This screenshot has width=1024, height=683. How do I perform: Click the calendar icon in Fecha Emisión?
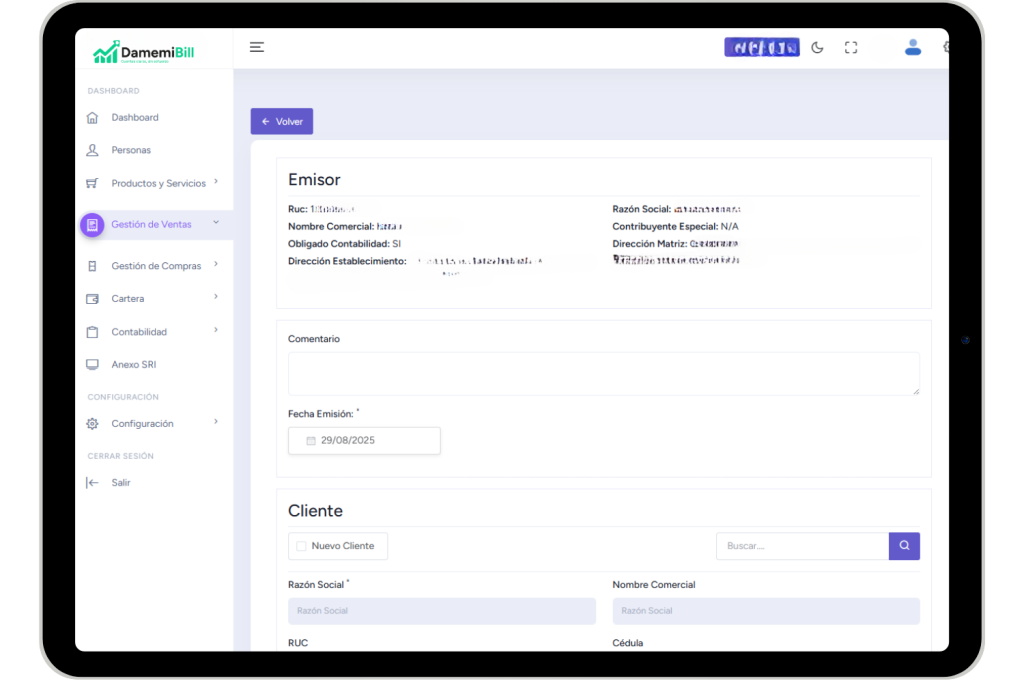click(311, 440)
